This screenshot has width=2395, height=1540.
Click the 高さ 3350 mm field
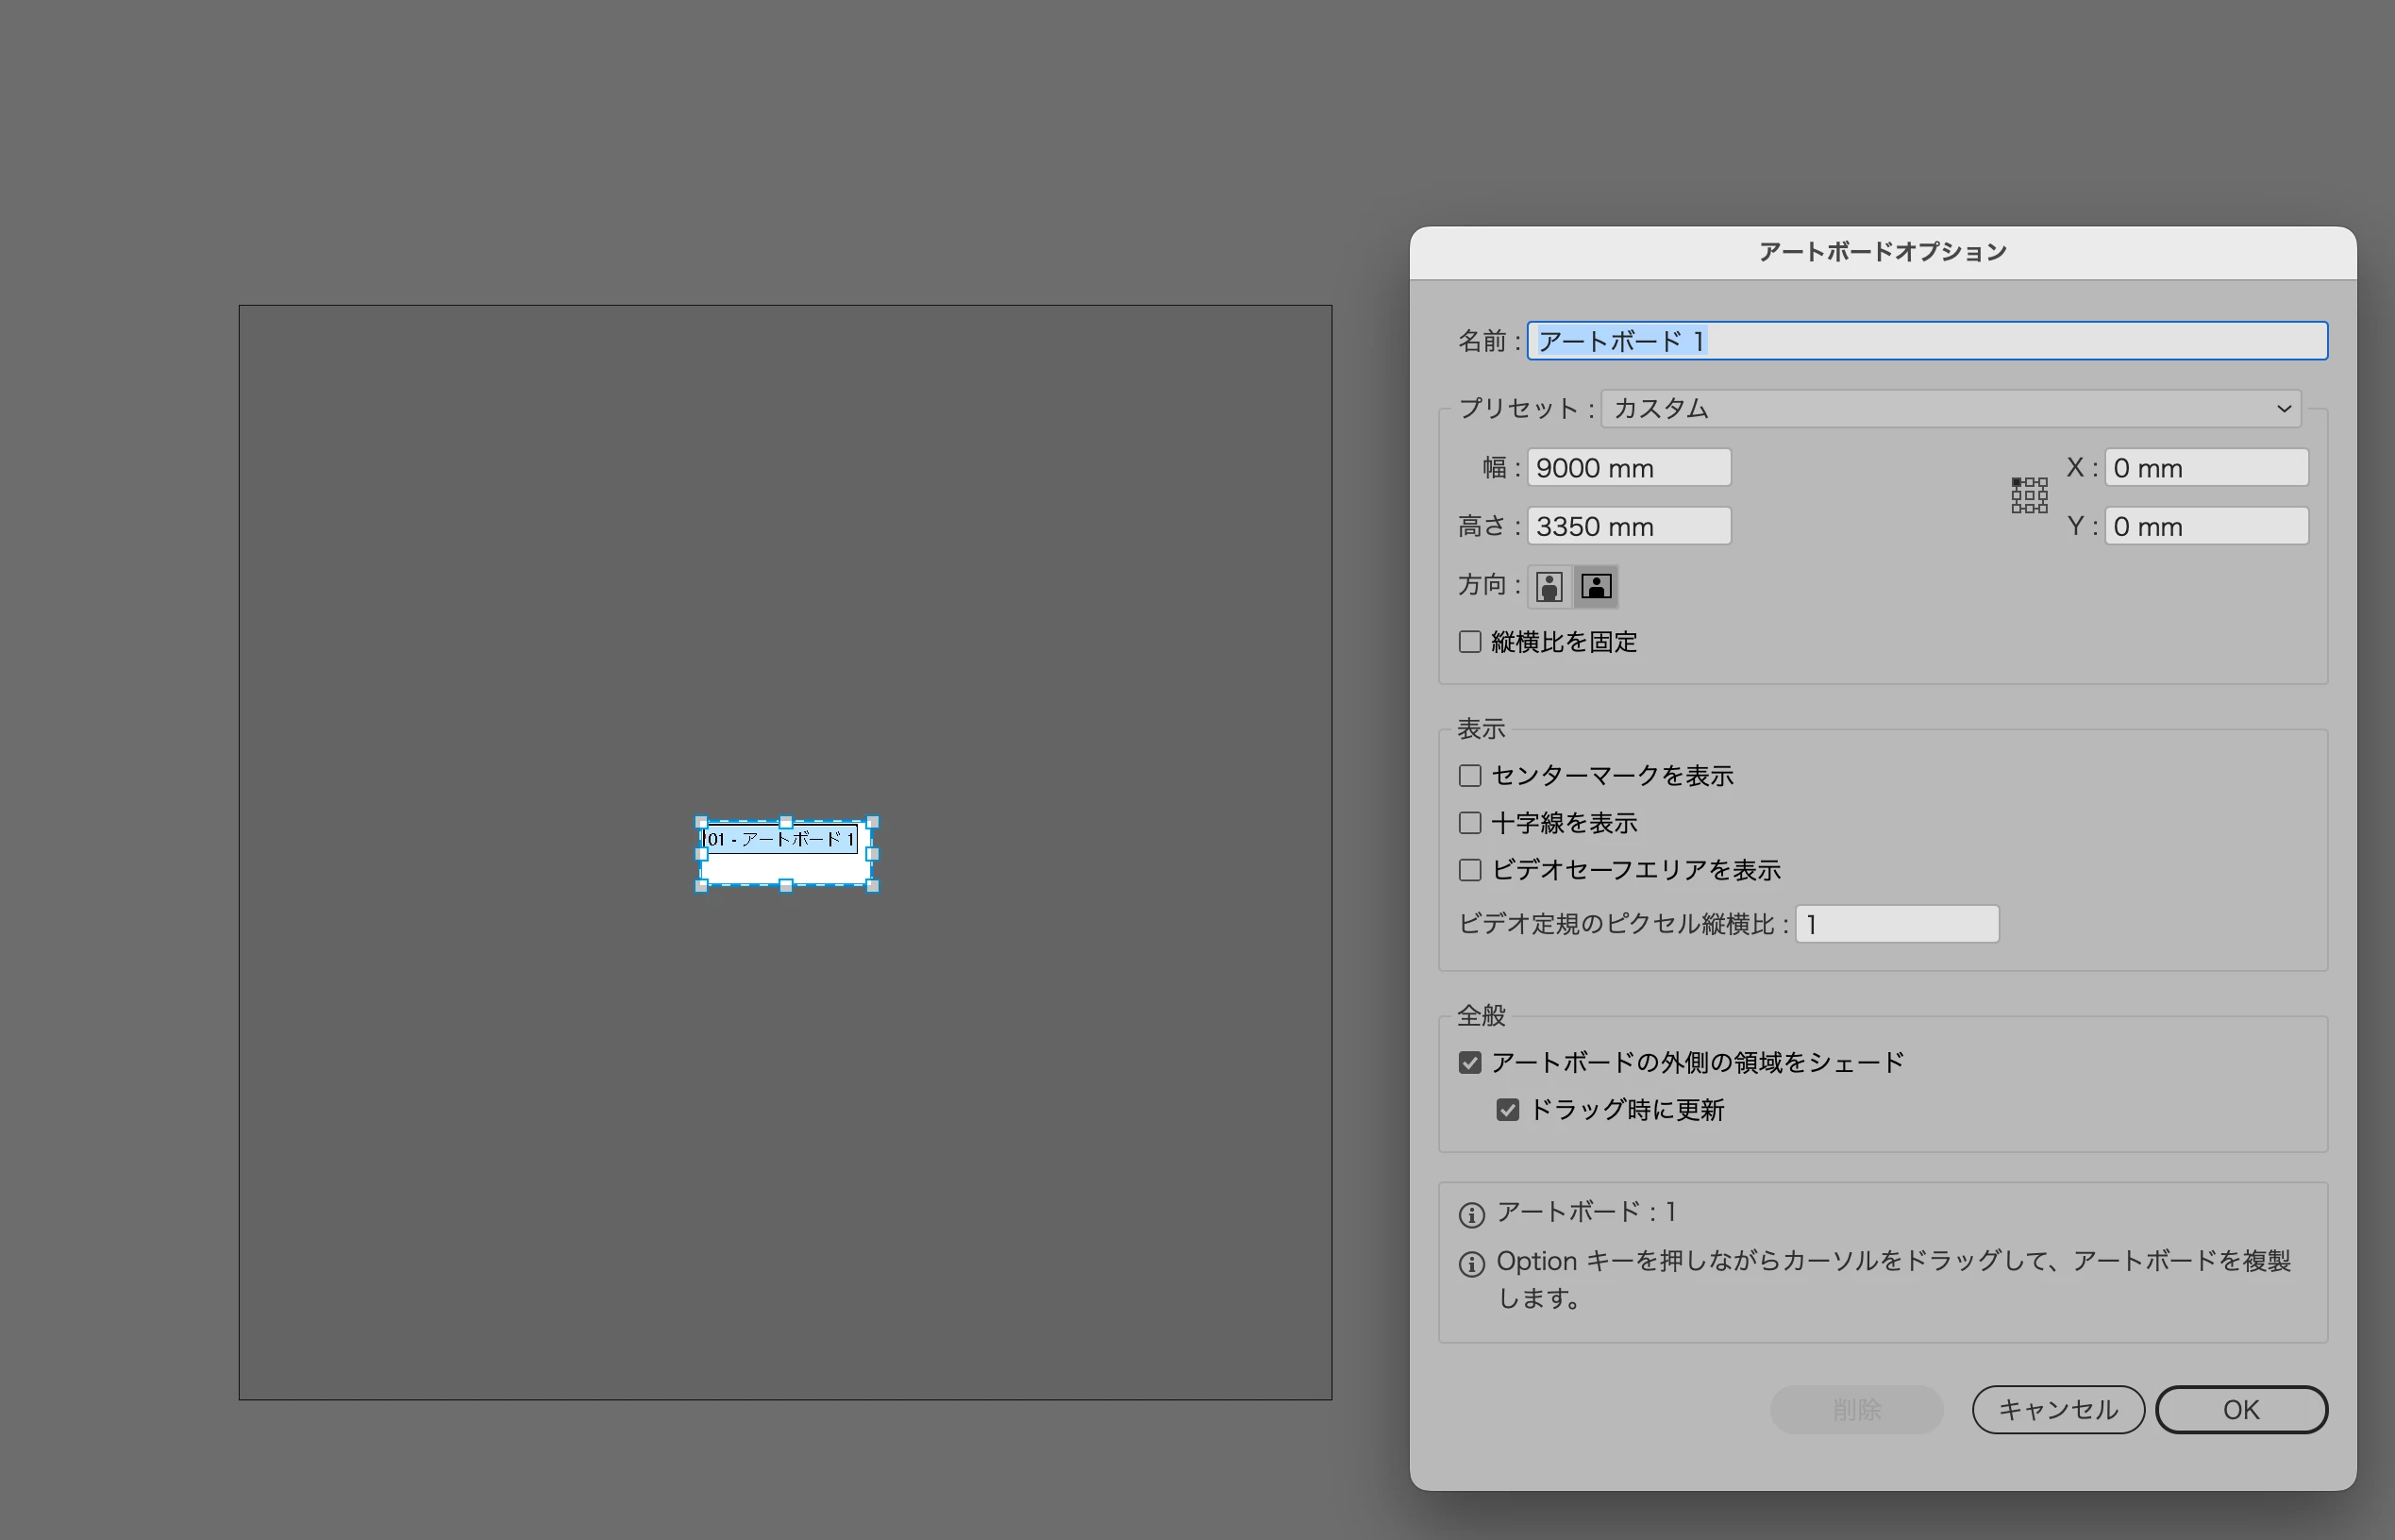coord(1628,526)
